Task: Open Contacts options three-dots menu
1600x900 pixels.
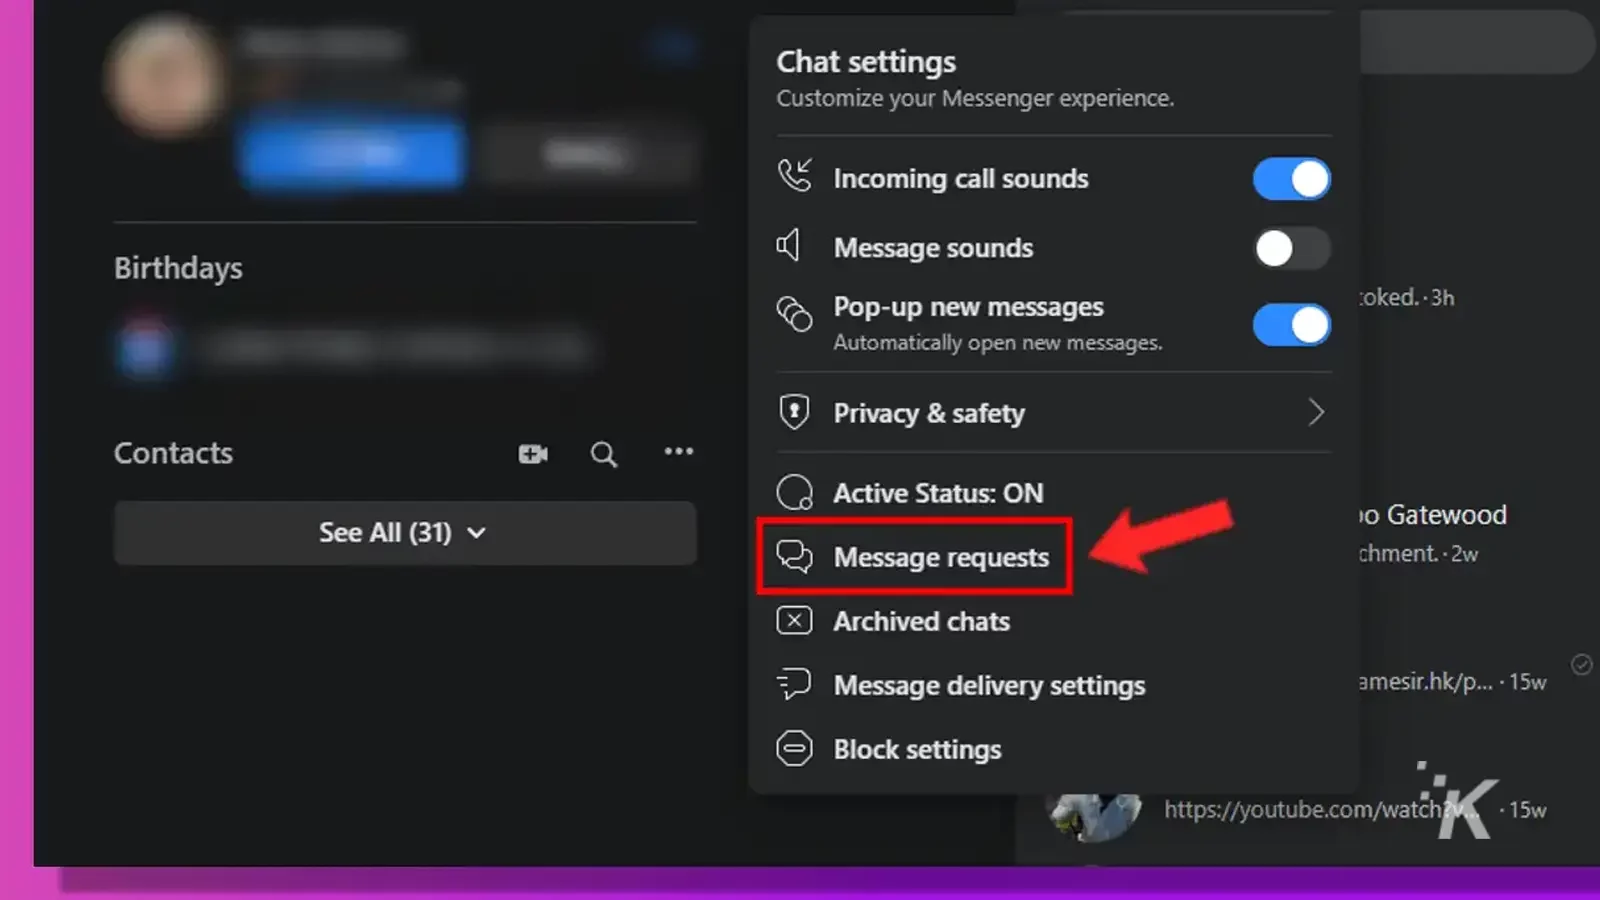Action: pyautogui.click(x=679, y=452)
